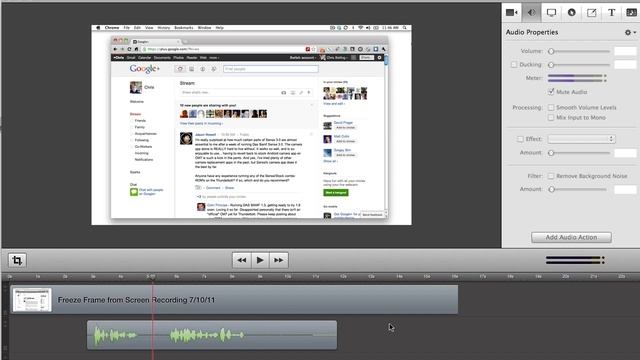
Task: Click Chris profile photo in Google+ sidebar
Action: click(136, 87)
